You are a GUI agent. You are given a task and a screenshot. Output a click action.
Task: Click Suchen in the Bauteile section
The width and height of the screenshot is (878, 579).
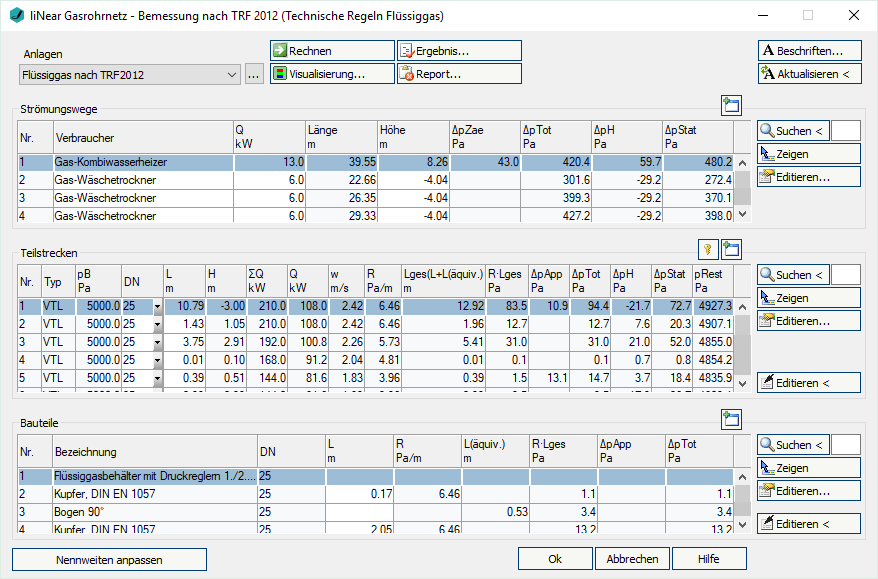point(793,445)
